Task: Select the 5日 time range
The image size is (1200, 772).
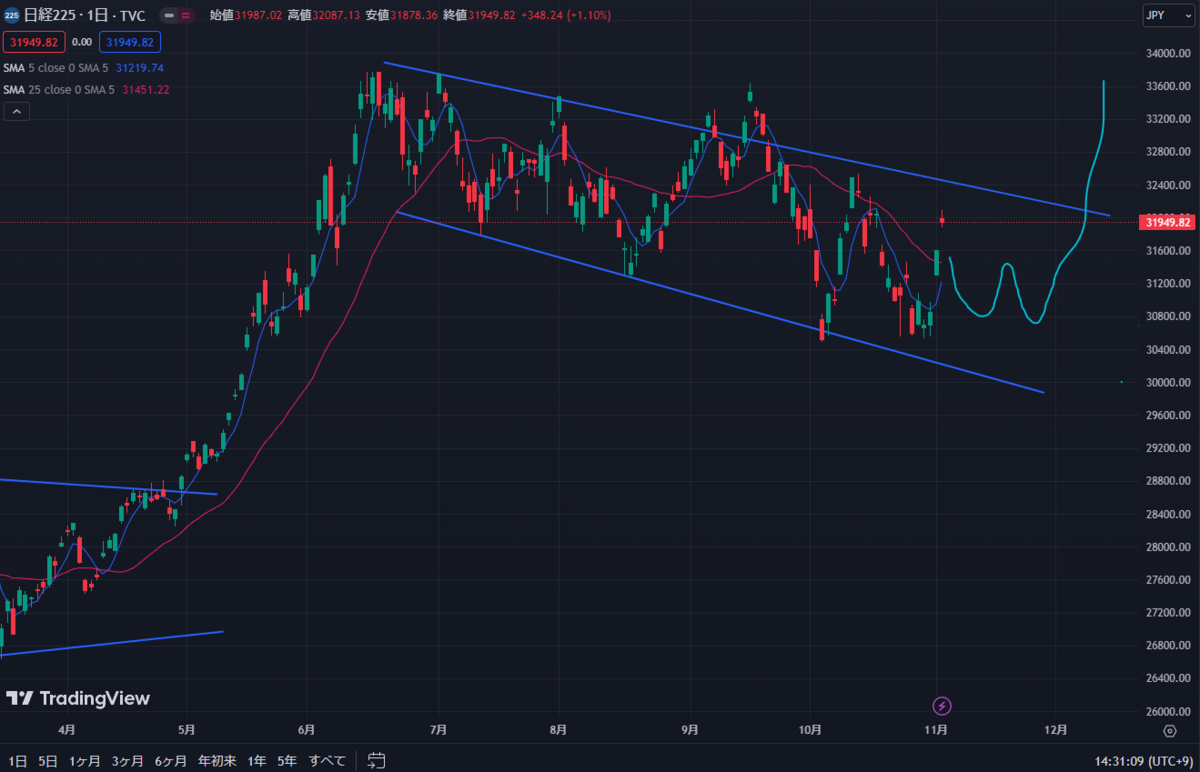Action: 47,761
